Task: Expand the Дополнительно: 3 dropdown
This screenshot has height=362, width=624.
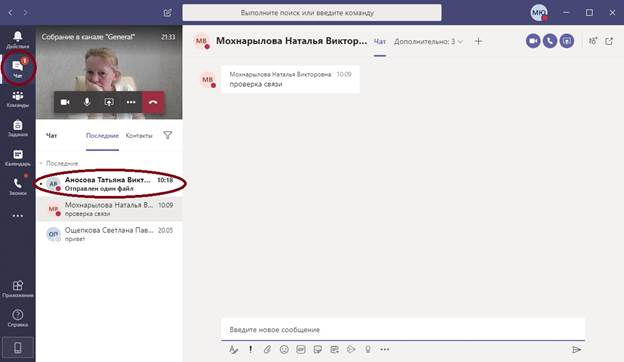Action: (x=428, y=41)
